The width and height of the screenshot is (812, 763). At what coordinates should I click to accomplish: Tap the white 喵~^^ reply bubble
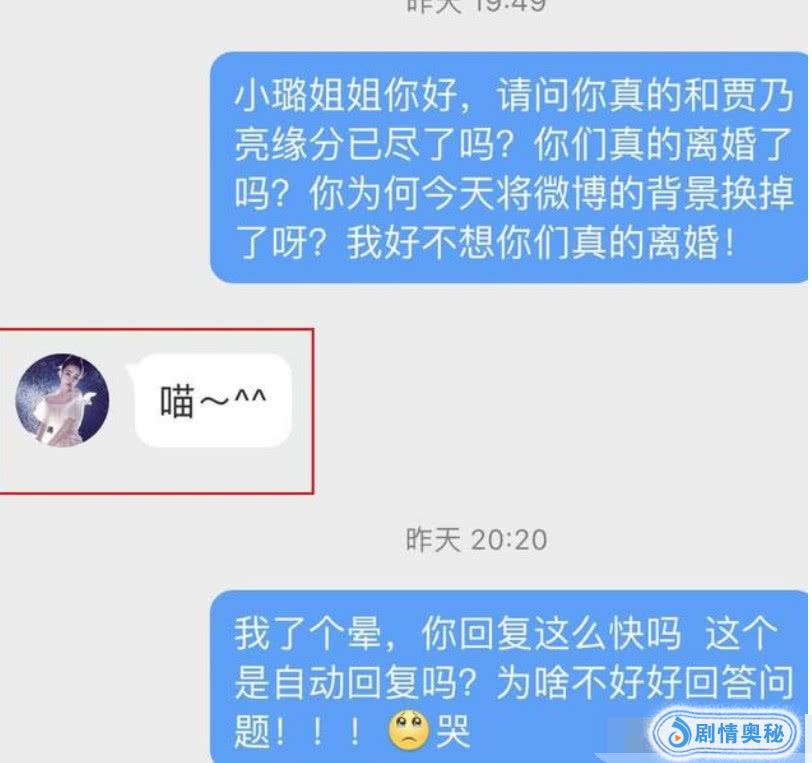pyautogui.click(x=213, y=400)
